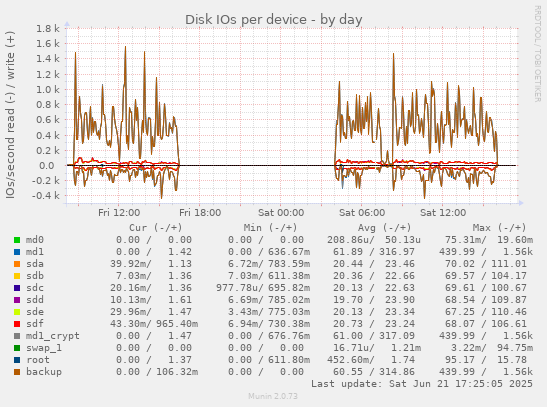Click root average value '452.60m/ 1.74'
The height and width of the screenshot is (407, 547).
(x=371, y=360)
